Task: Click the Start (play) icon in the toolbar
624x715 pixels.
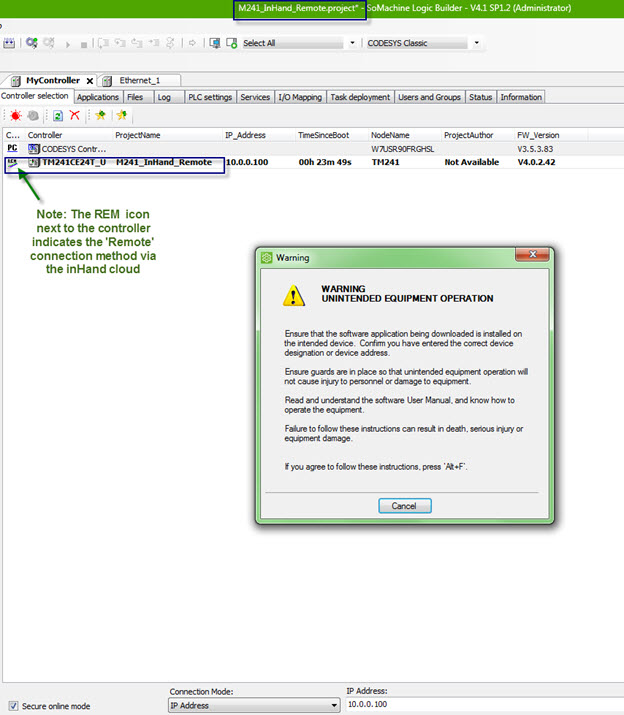Action: [68, 44]
